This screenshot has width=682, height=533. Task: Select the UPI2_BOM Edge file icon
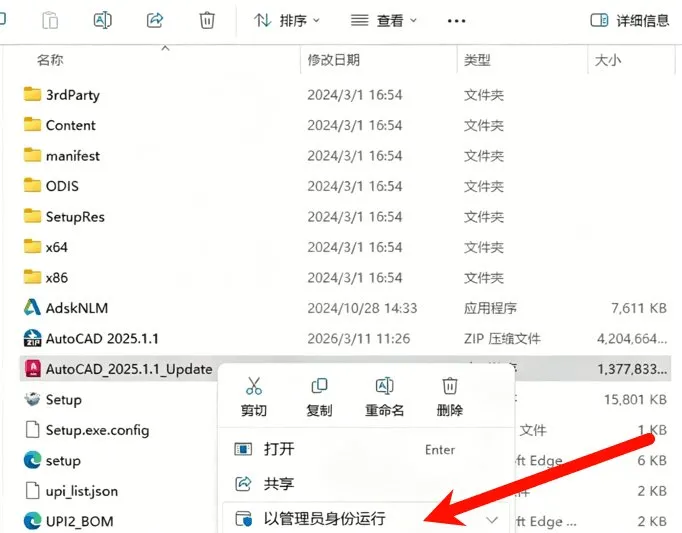click(x=32, y=521)
